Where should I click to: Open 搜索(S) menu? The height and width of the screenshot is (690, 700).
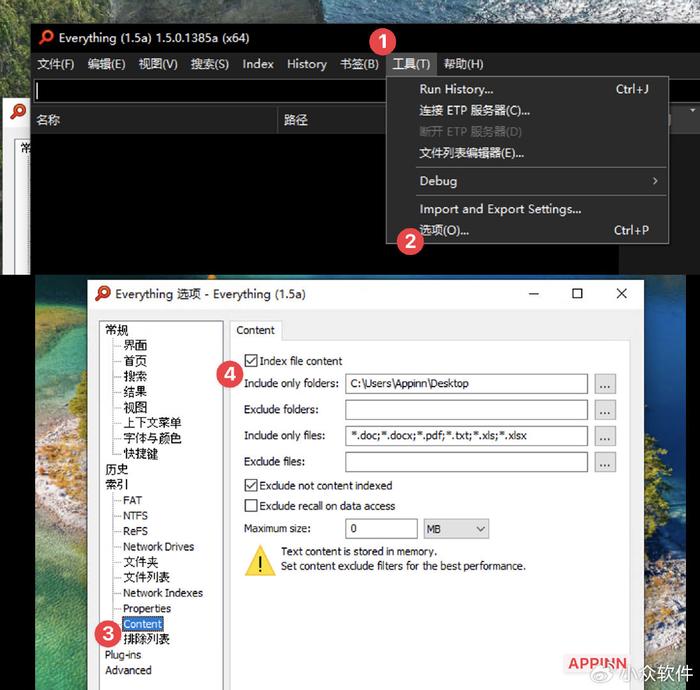point(210,64)
